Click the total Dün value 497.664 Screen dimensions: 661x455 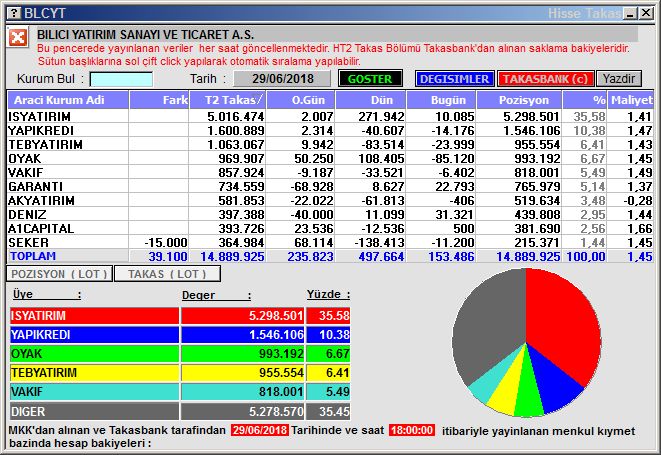click(382, 256)
